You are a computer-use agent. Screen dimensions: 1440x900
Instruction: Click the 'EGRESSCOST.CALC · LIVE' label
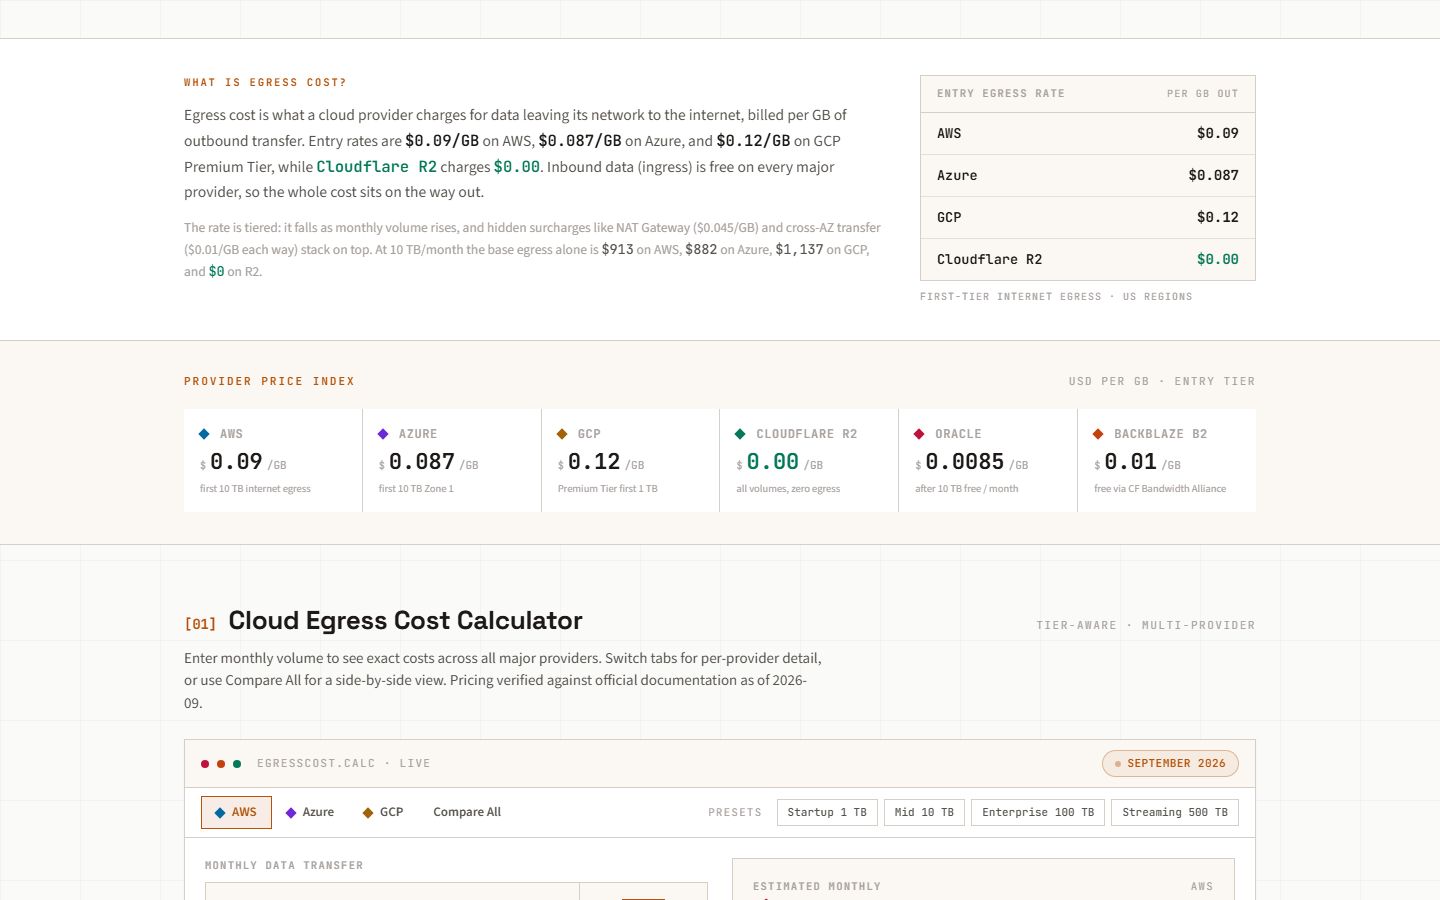point(343,764)
